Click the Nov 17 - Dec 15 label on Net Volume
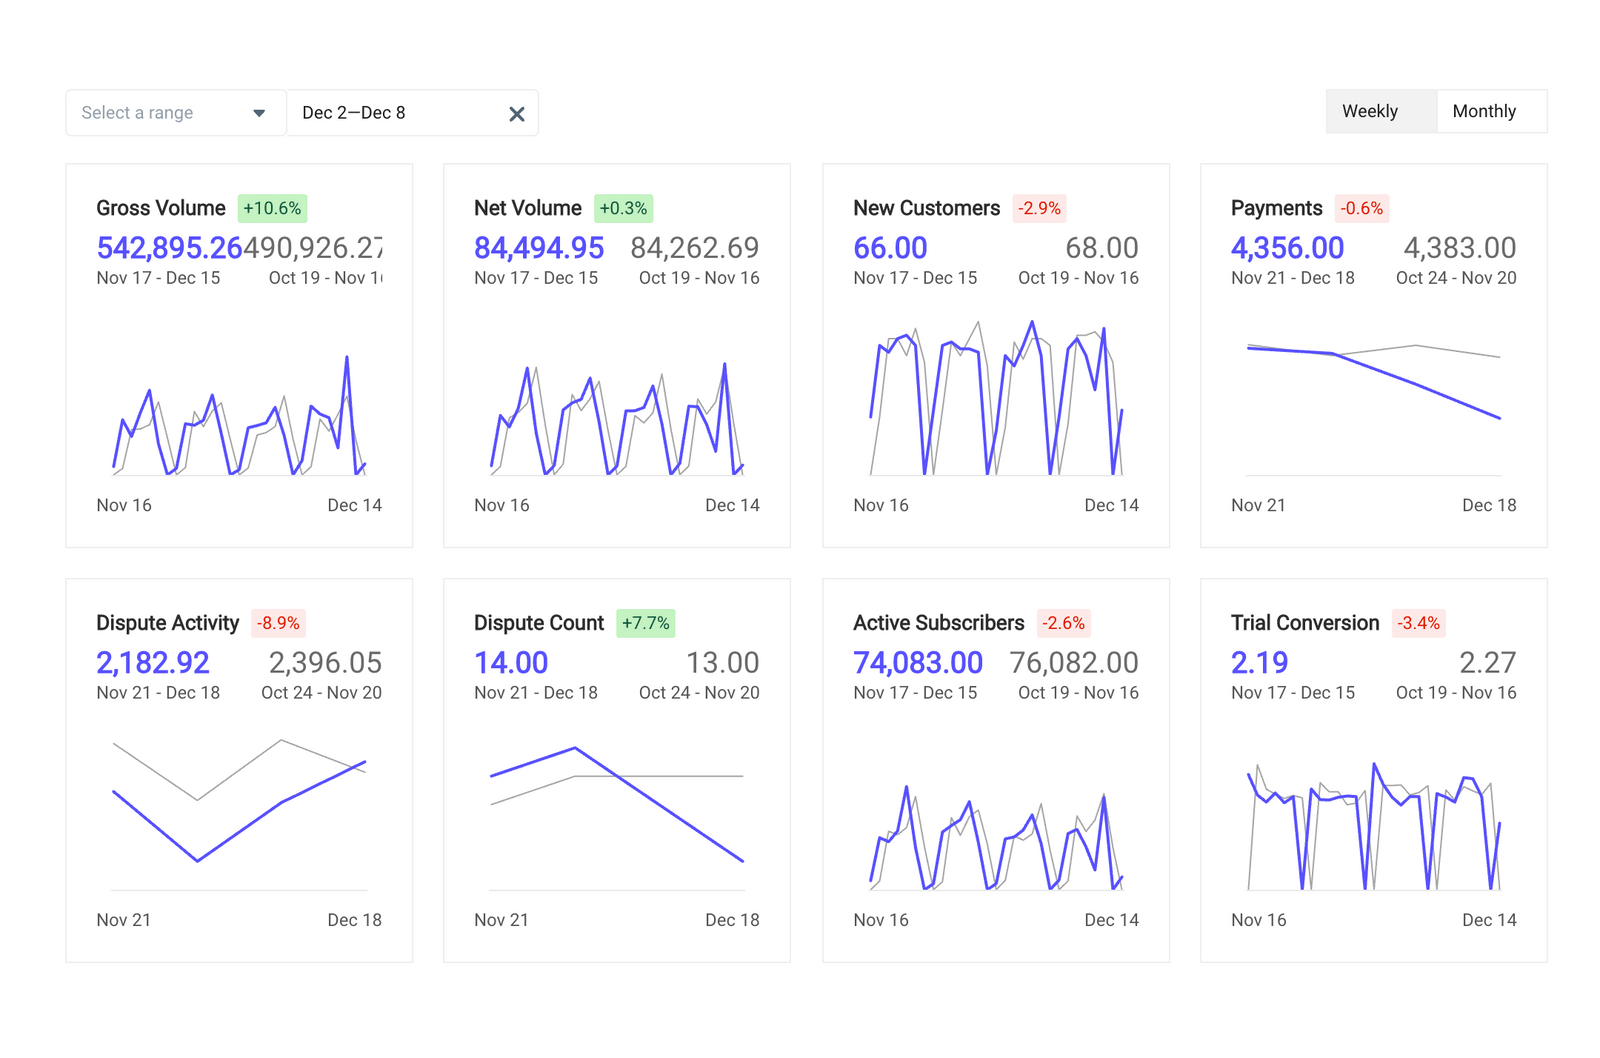This screenshot has height=1058, width=1600. click(x=538, y=278)
